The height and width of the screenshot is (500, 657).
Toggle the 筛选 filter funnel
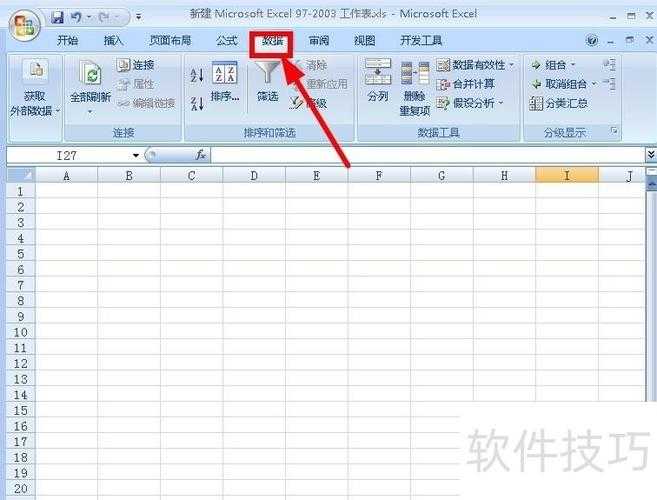point(268,82)
